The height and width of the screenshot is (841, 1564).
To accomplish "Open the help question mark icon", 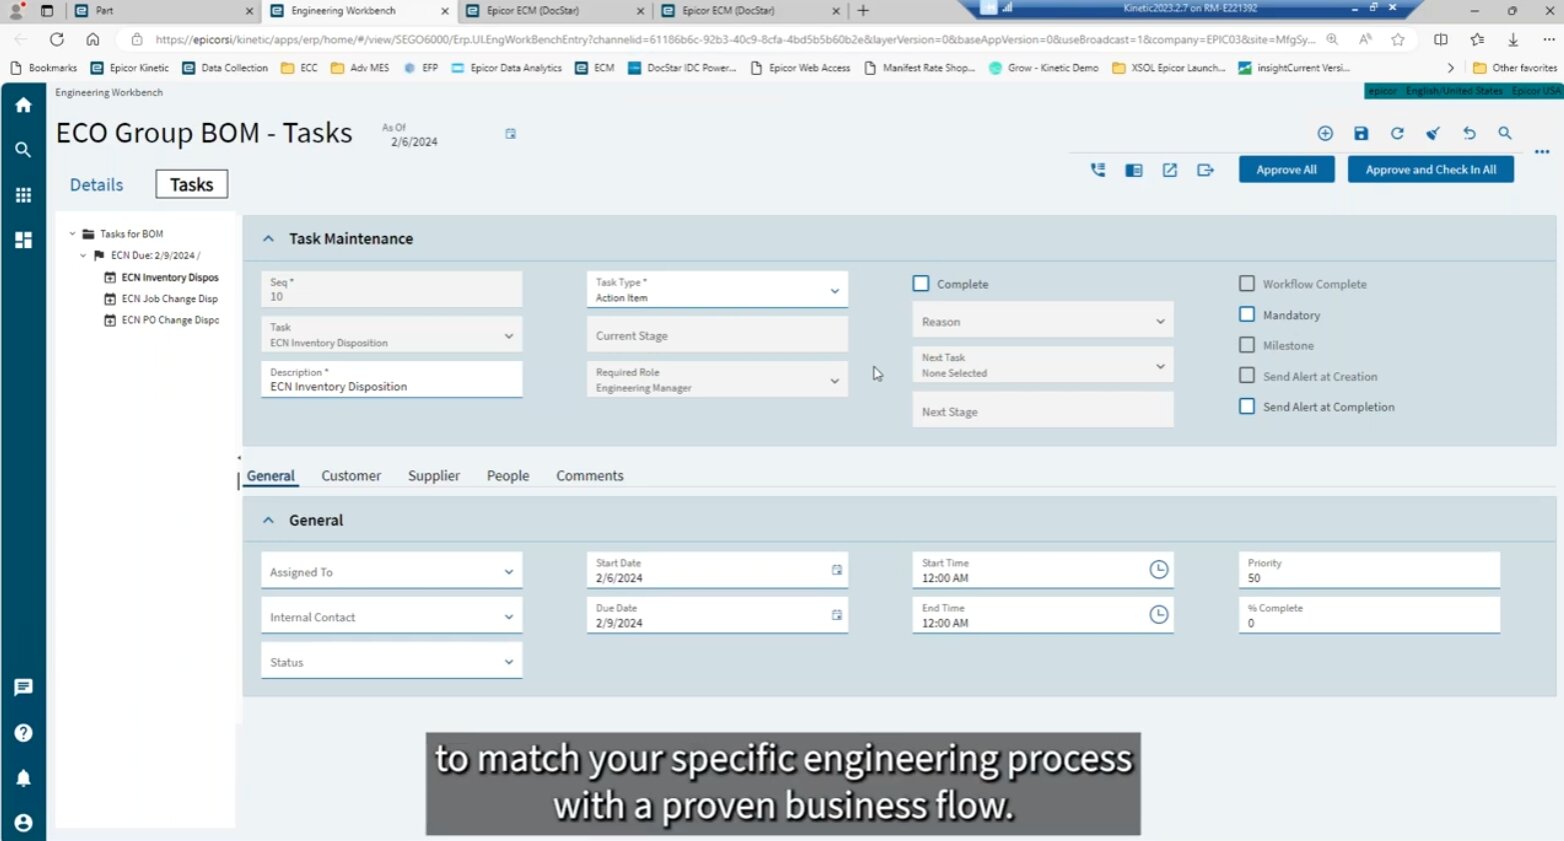I will [x=23, y=733].
